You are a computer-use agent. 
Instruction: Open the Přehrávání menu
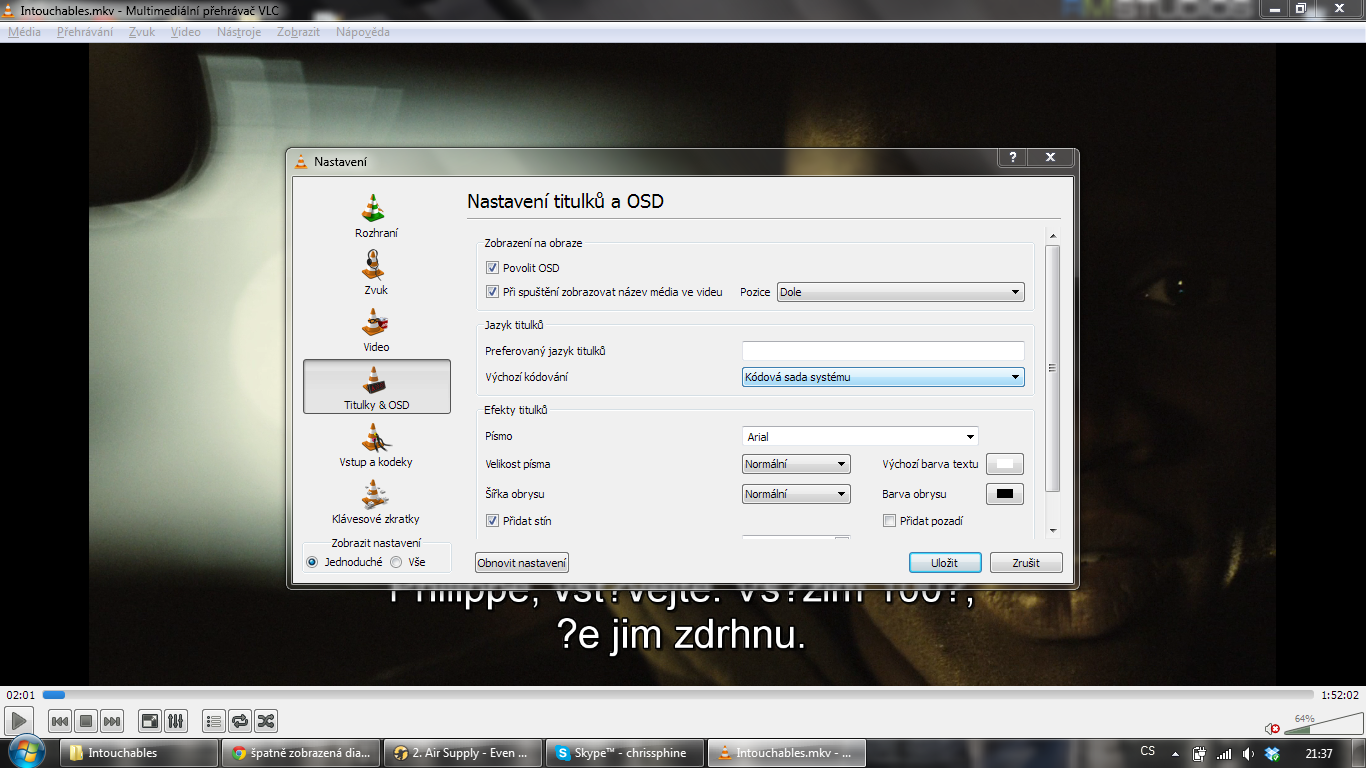[85, 32]
